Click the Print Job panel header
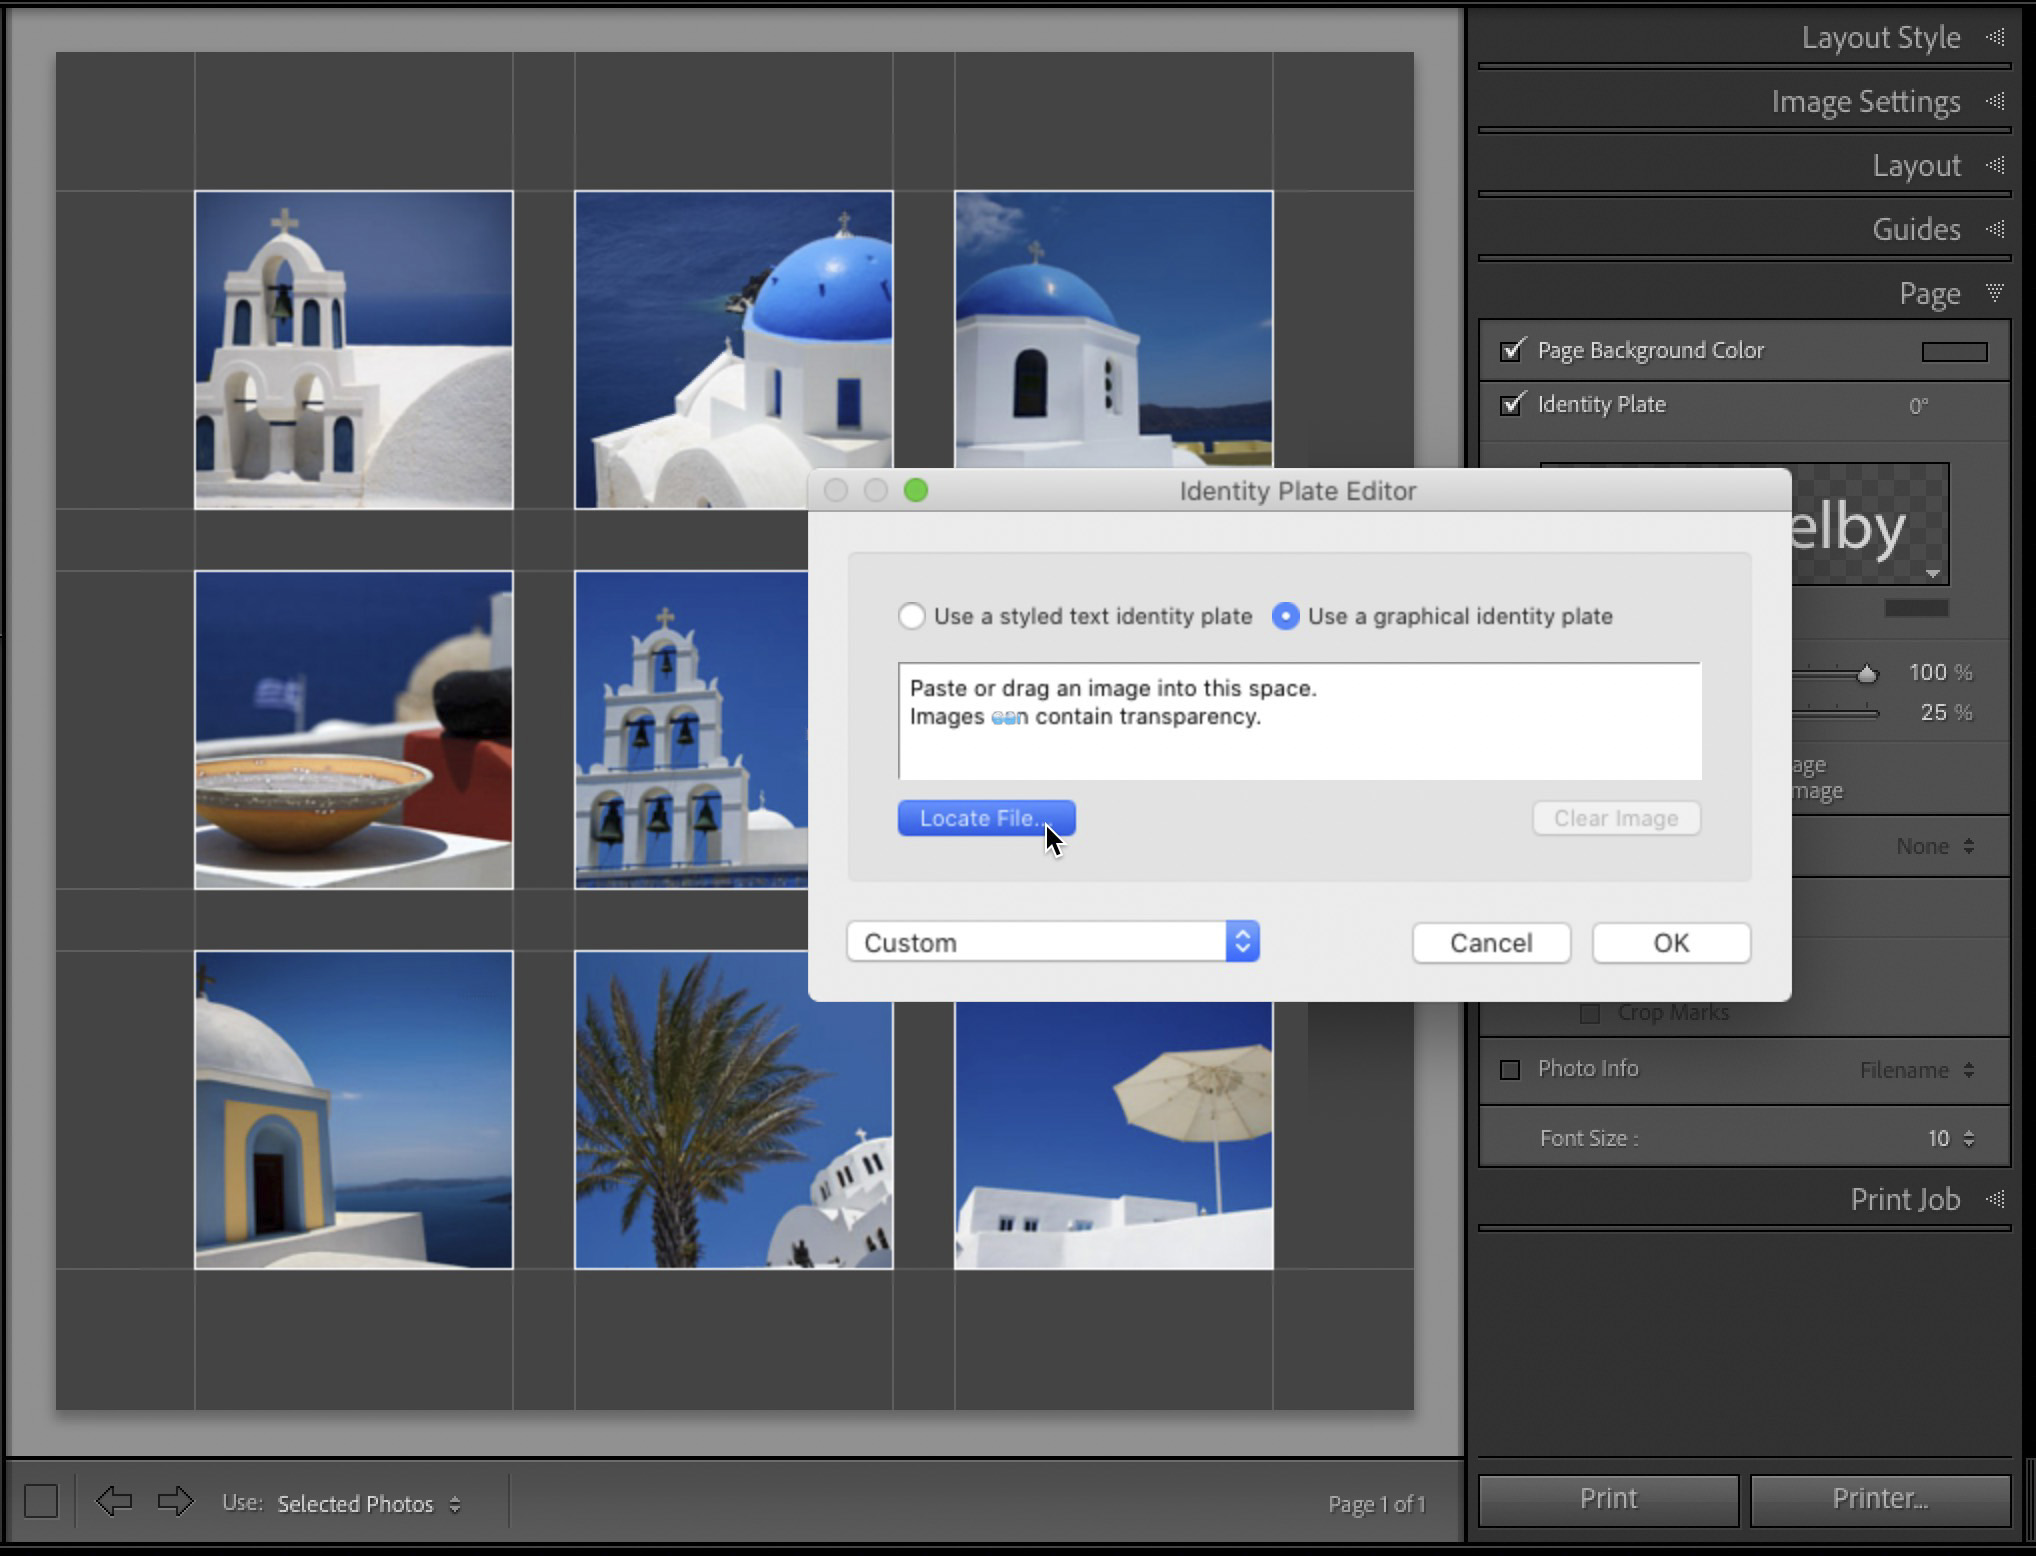The width and height of the screenshot is (2036, 1556). (x=1905, y=1199)
